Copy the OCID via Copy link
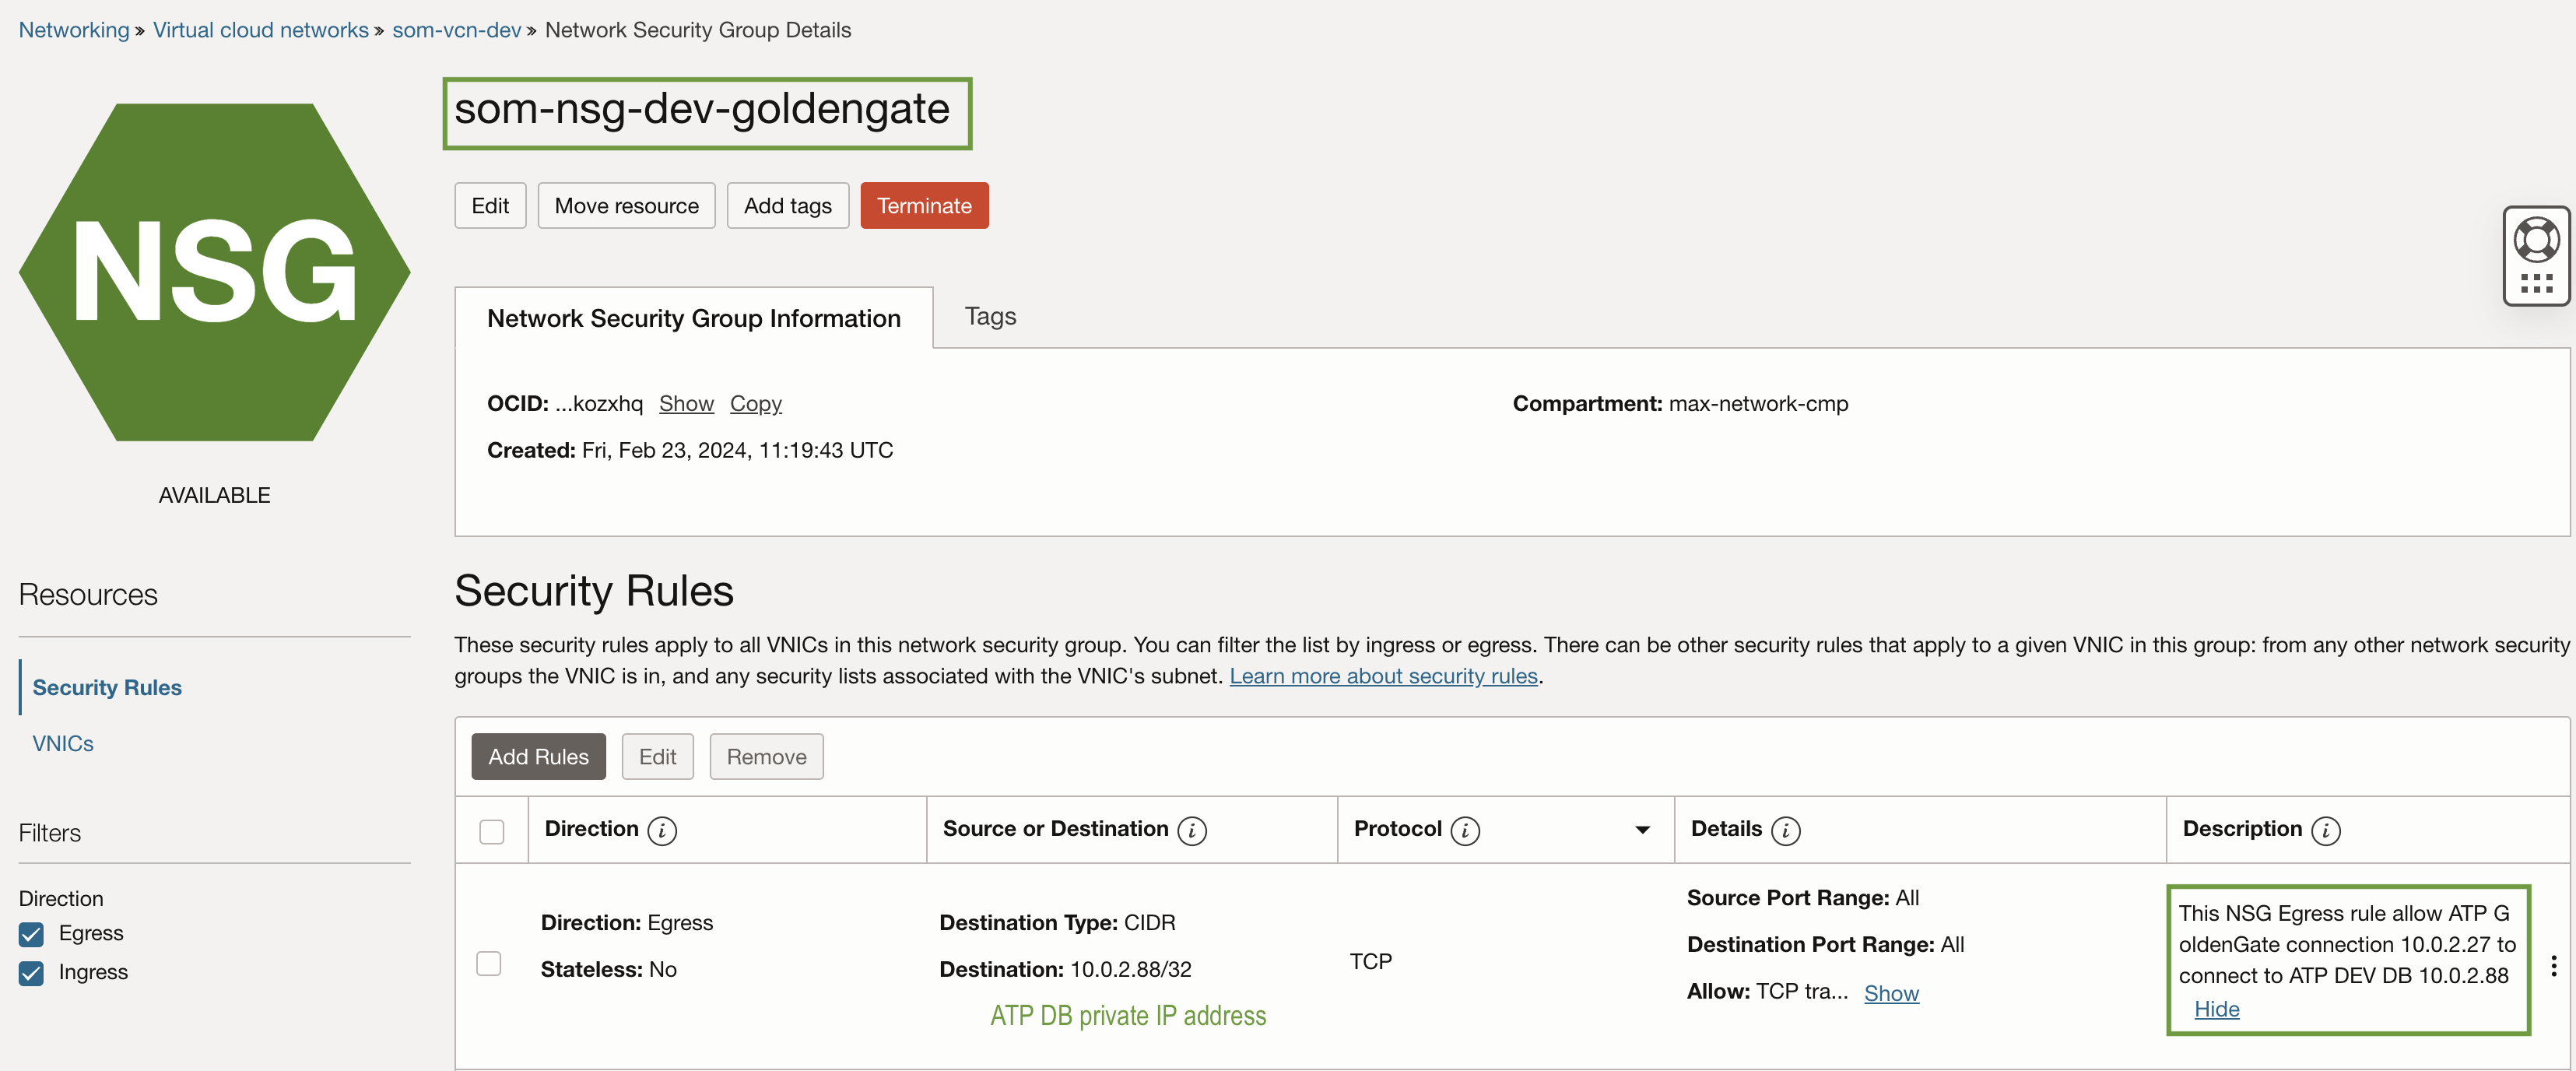The image size is (2576, 1071). click(x=755, y=403)
